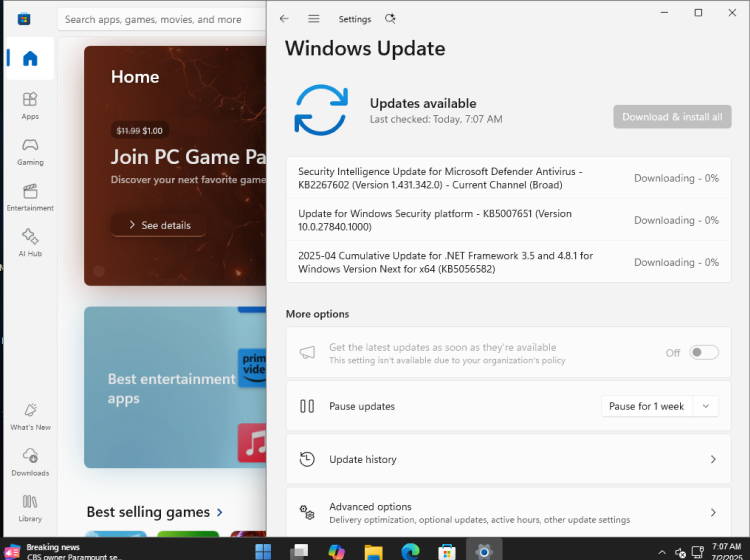This screenshot has height=560, width=750.
Task: Open Task View from taskbar
Action: (300, 551)
